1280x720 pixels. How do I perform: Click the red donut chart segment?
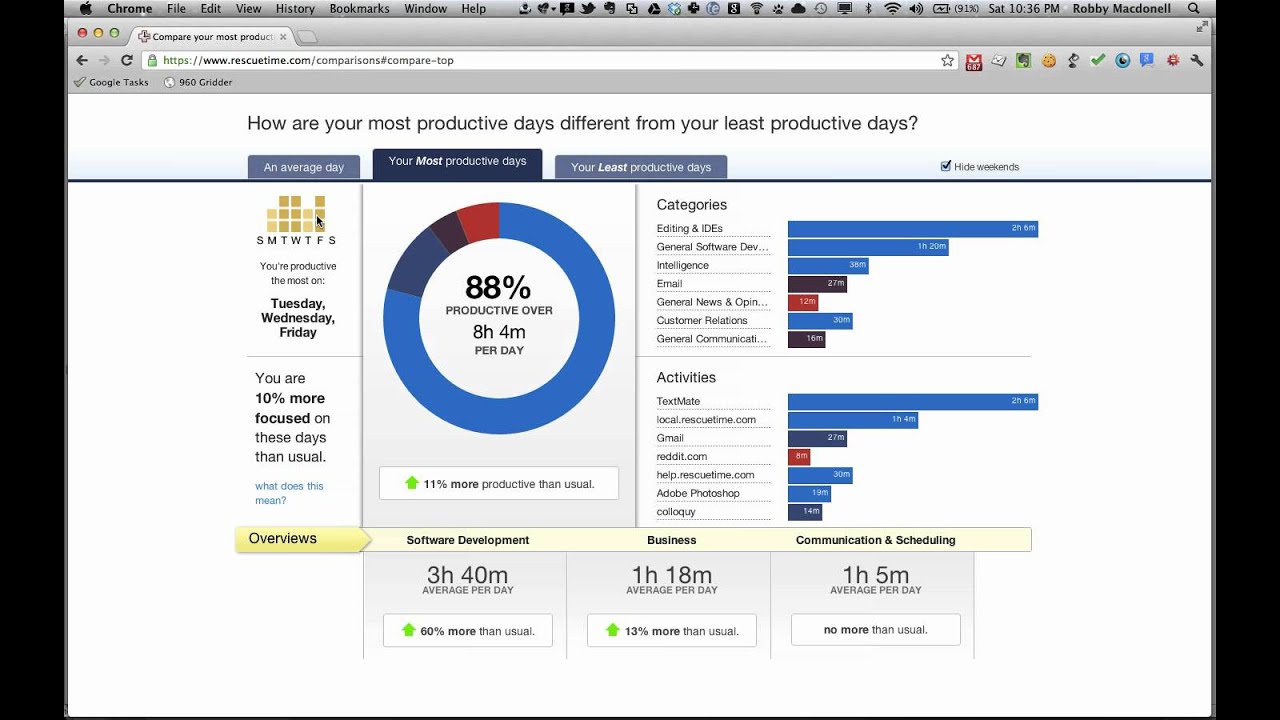(x=480, y=221)
